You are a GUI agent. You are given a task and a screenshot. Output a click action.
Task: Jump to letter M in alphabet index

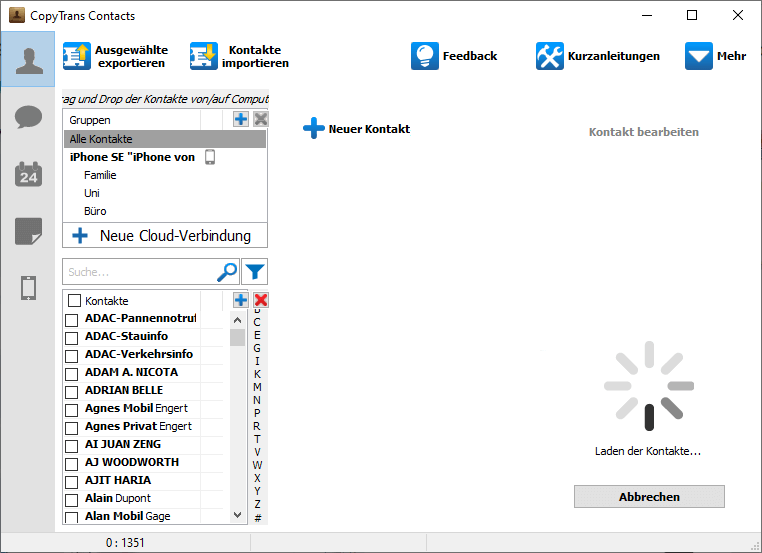coord(257,387)
